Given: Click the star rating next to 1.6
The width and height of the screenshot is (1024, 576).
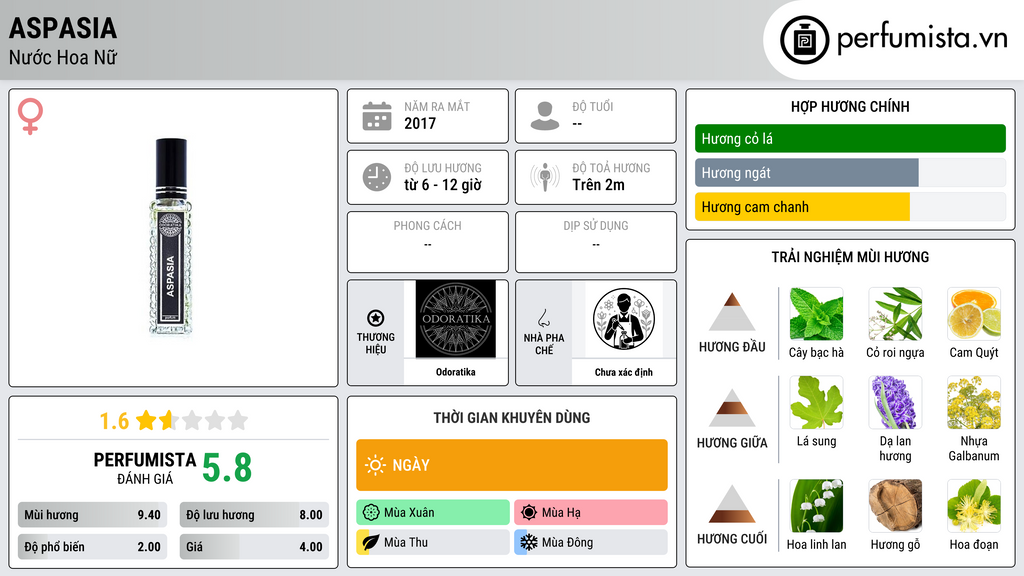Looking at the screenshot, I should tap(192, 420).
